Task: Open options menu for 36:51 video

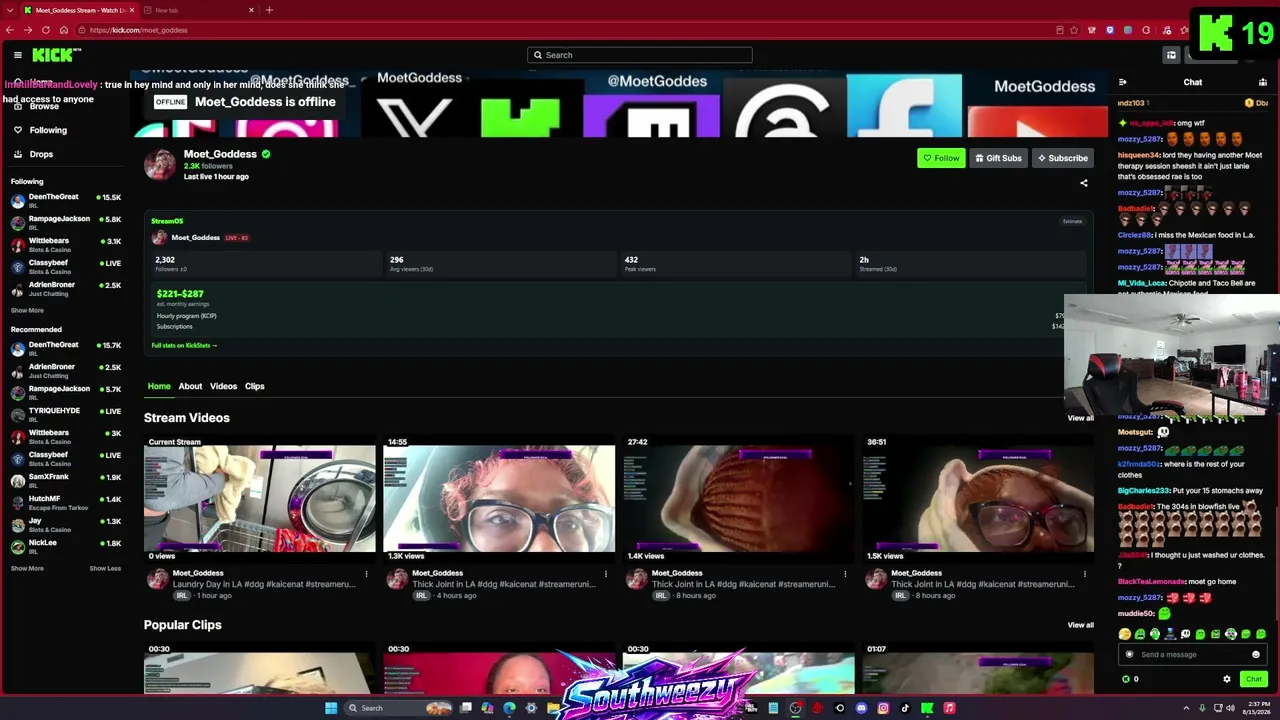Action: (1085, 574)
